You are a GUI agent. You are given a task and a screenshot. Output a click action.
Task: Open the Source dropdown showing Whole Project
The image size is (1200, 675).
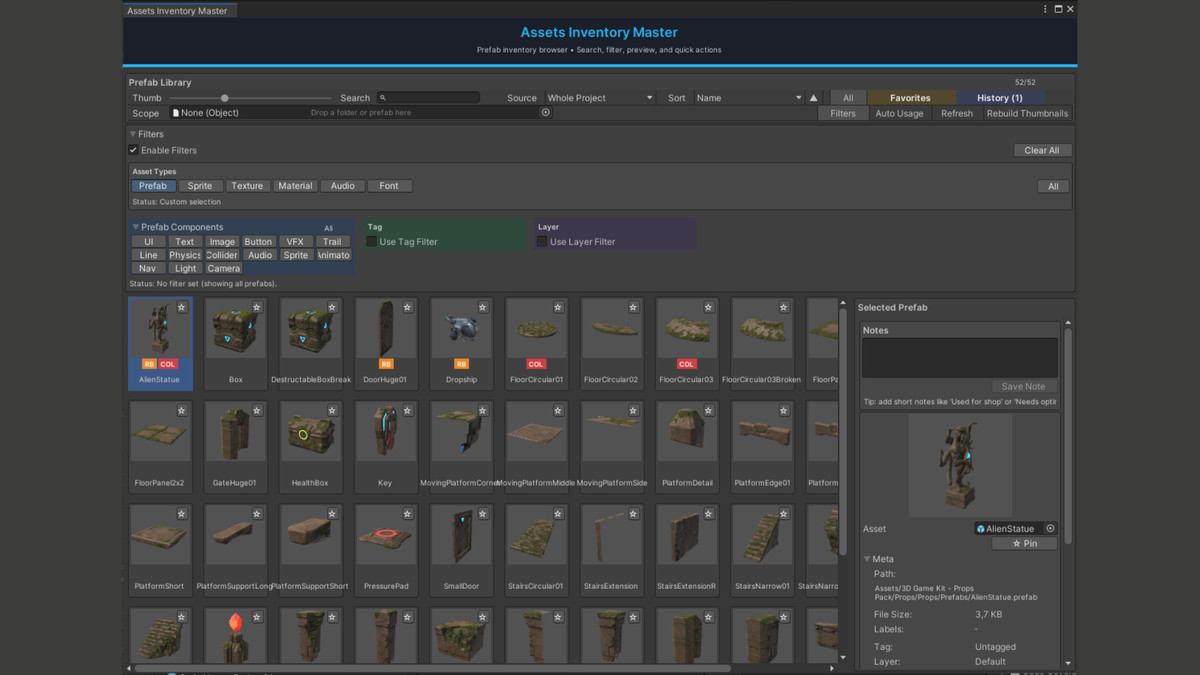pos(600,98)
